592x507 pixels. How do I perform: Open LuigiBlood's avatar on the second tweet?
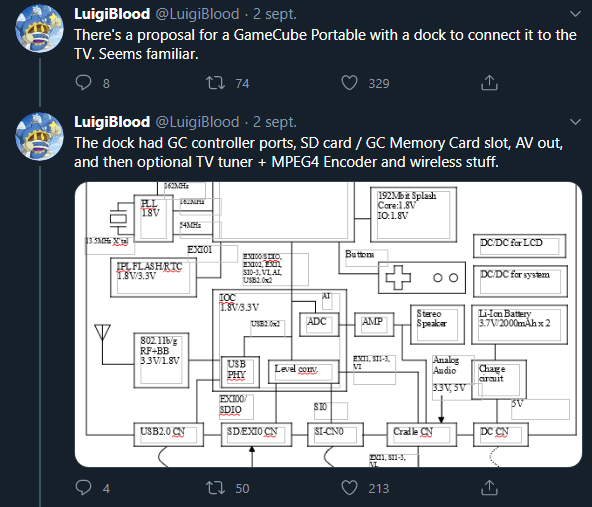coord(39,136)
